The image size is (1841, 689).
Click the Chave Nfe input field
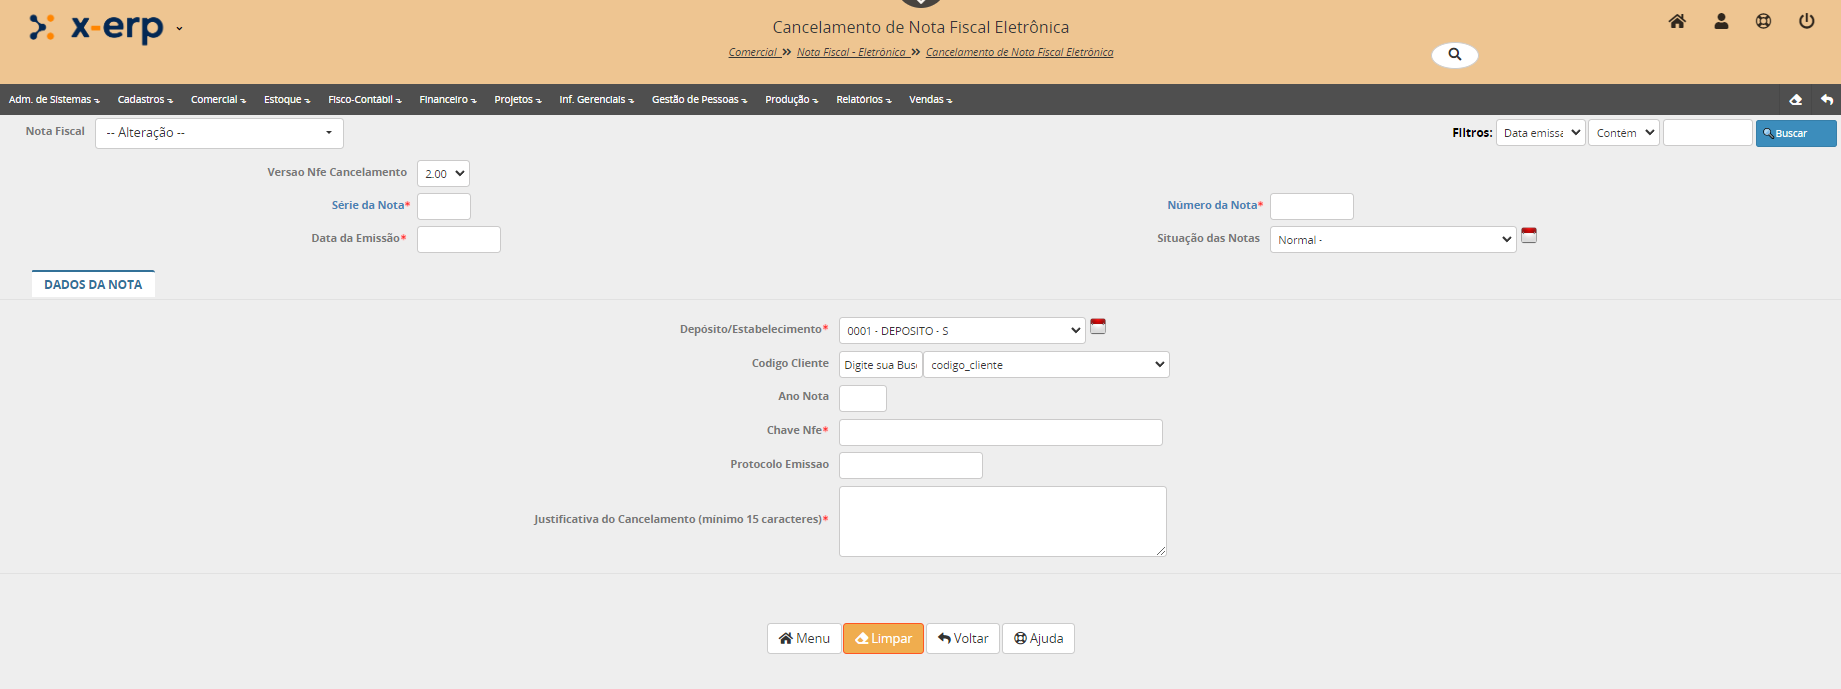(1000, 432)
